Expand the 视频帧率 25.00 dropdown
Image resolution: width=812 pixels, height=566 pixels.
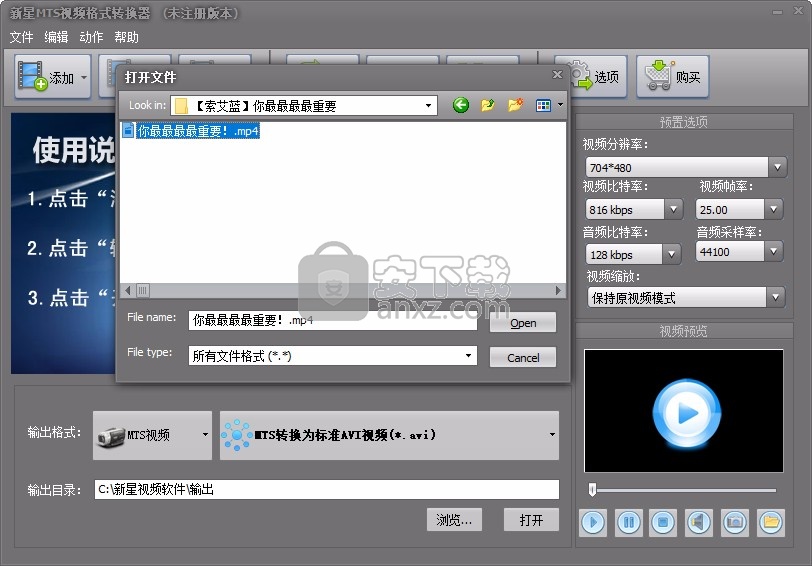773,209
